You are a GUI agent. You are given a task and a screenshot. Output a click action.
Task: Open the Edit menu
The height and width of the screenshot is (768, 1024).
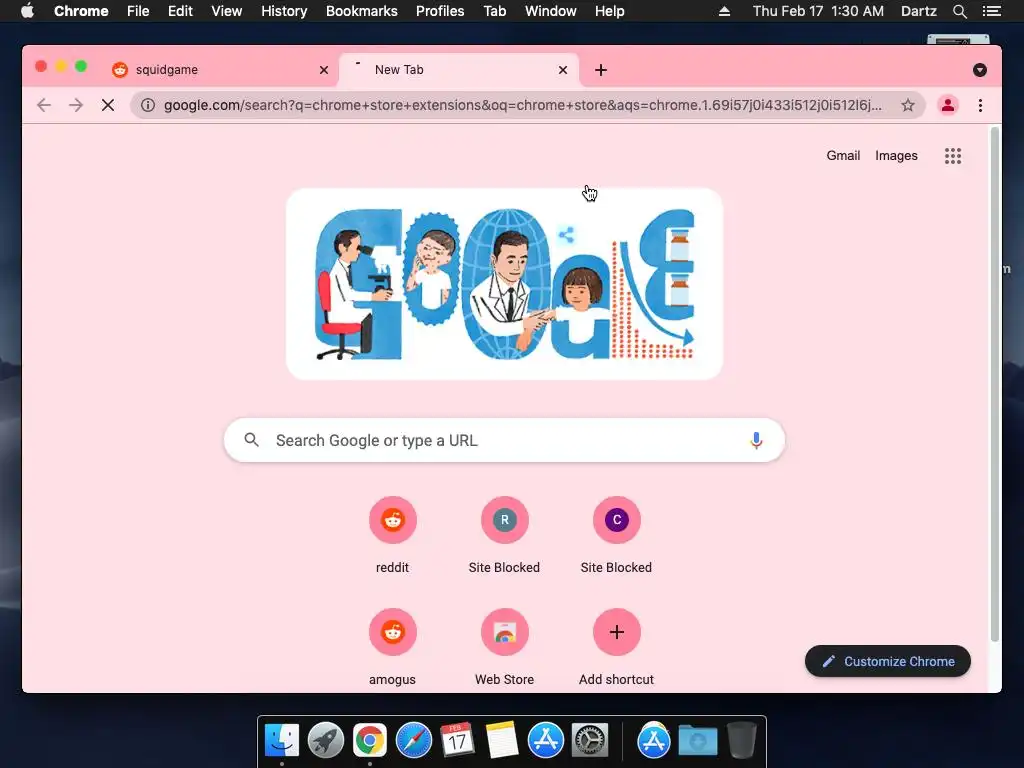click(x=180, y=11)
